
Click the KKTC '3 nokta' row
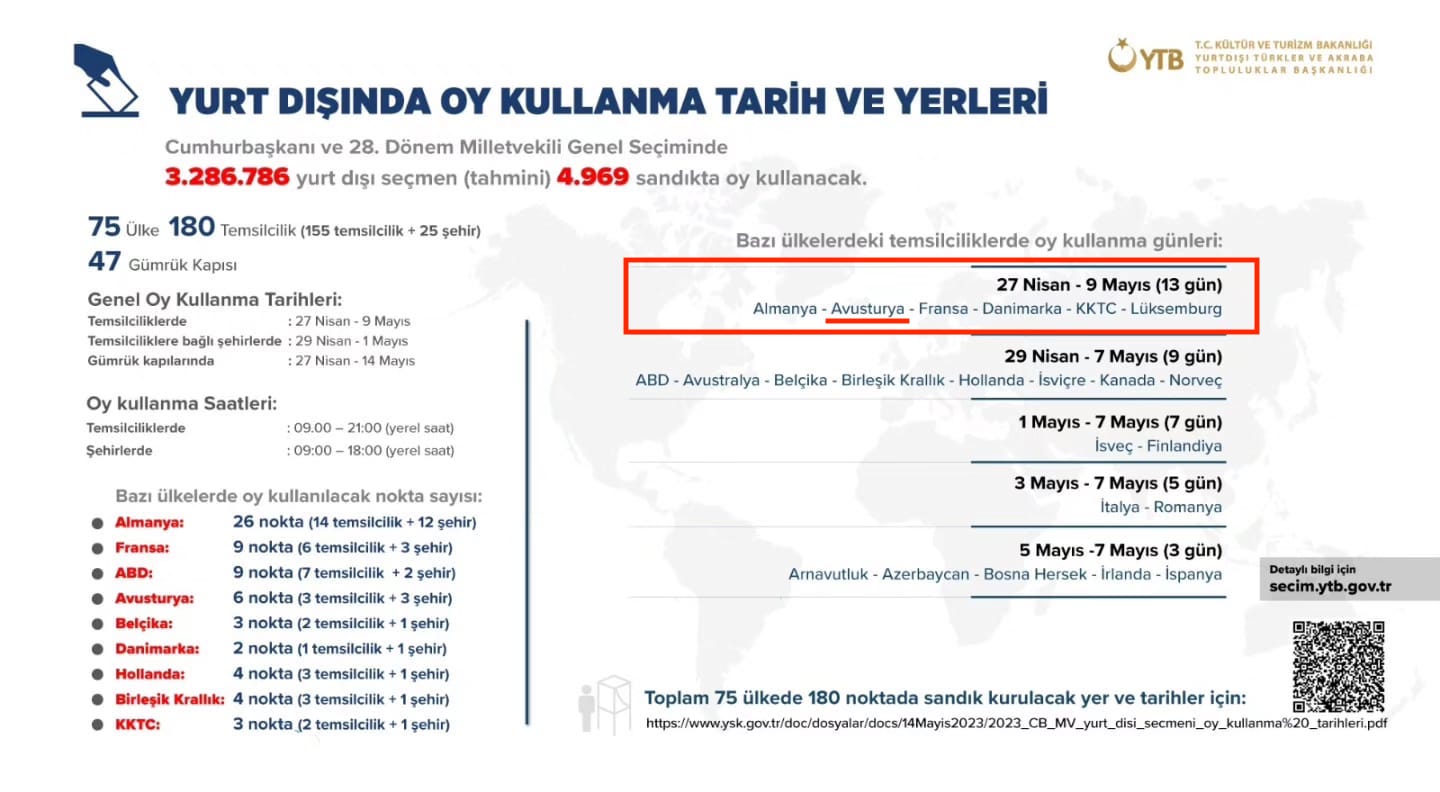click(270, 724)
